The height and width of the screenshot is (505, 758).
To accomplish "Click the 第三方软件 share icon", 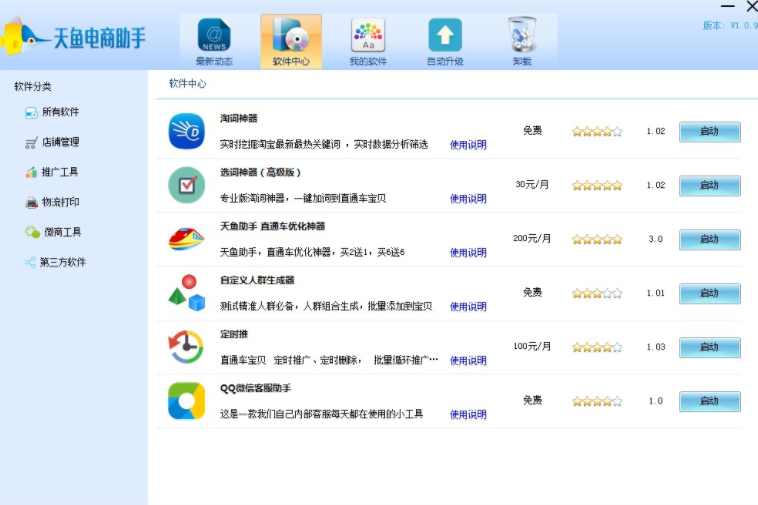I will pyautogui.click(x=30, y=262).
